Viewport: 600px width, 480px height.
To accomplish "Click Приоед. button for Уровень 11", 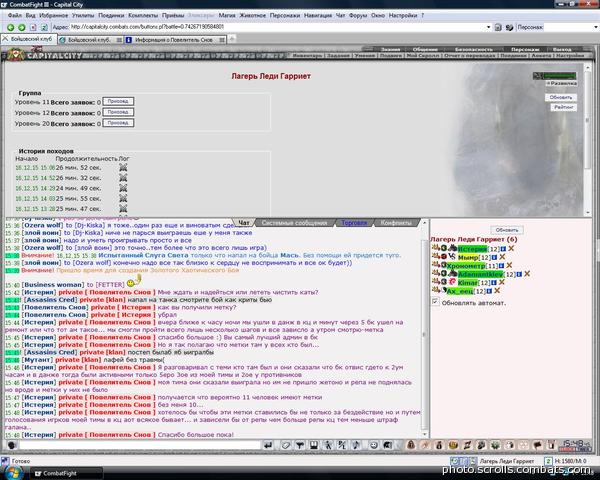I will pos(118,101).
